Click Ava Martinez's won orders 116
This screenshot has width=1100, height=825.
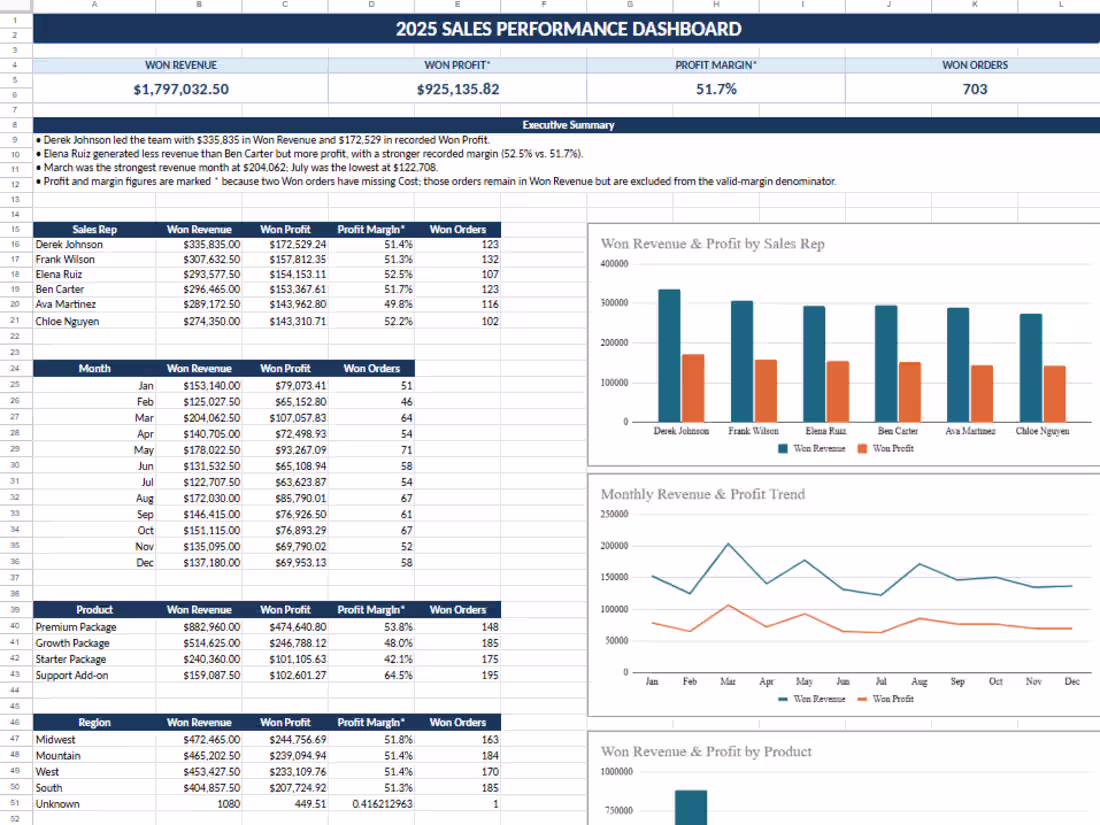pos(457,304)
